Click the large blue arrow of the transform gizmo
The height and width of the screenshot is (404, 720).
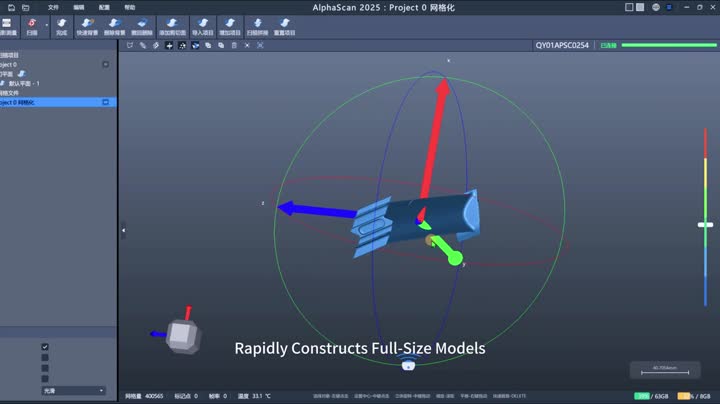[x=317, y=210]
